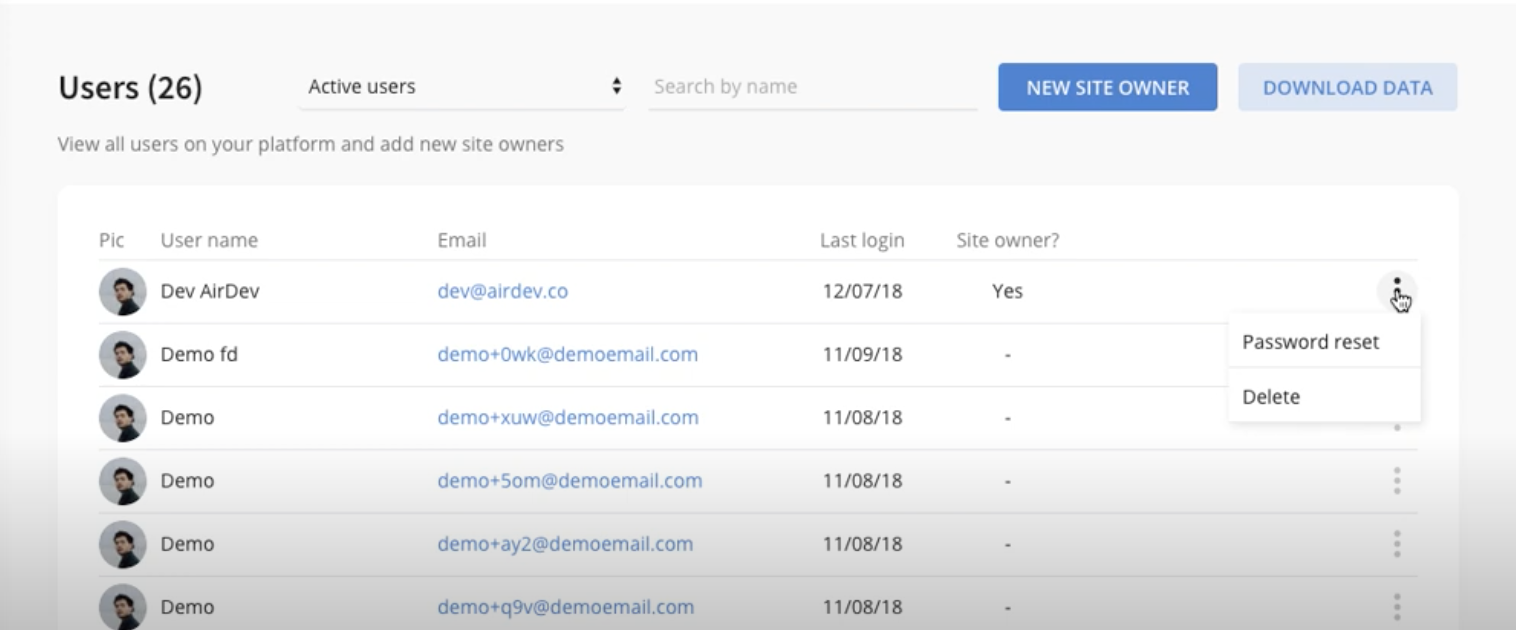This screenshot has height=630, width=1516.
Task: Select the avatar of user Demo fd
Action: tap(122, 355)
